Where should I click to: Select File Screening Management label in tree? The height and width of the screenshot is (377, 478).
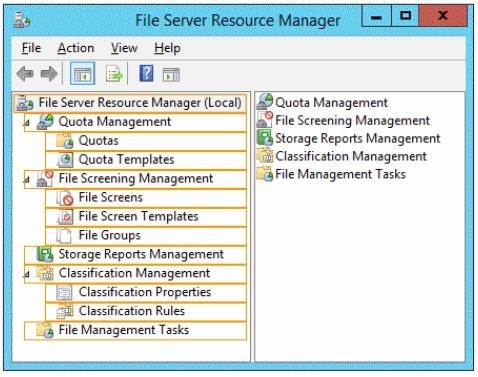136,178
